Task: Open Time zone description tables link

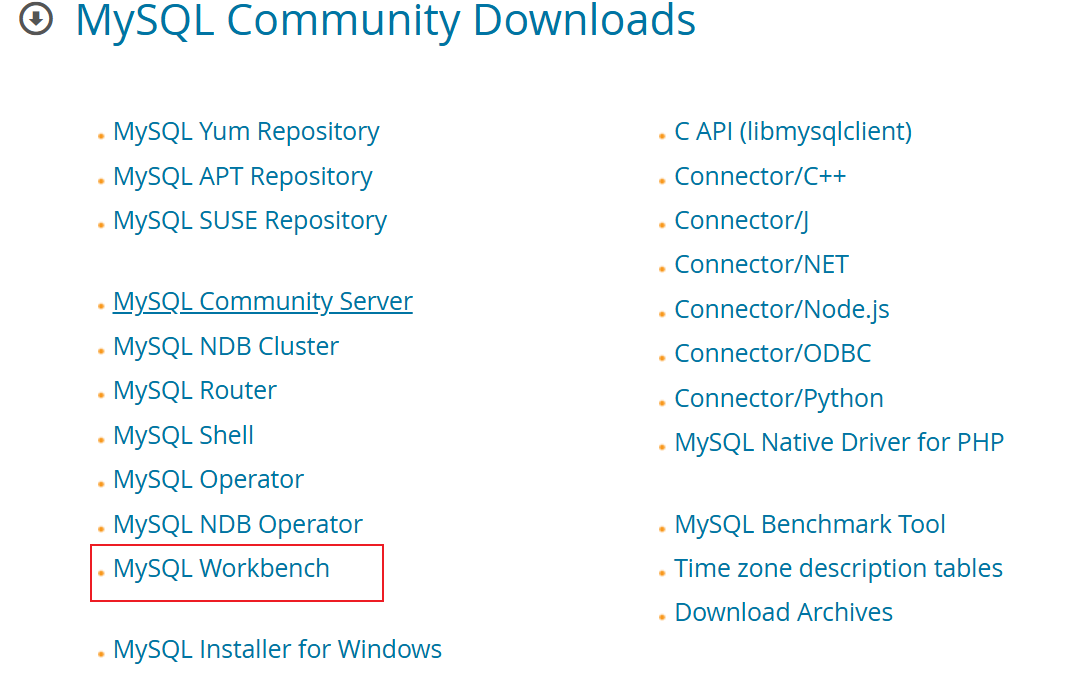Action: click(x=839, y=569)
